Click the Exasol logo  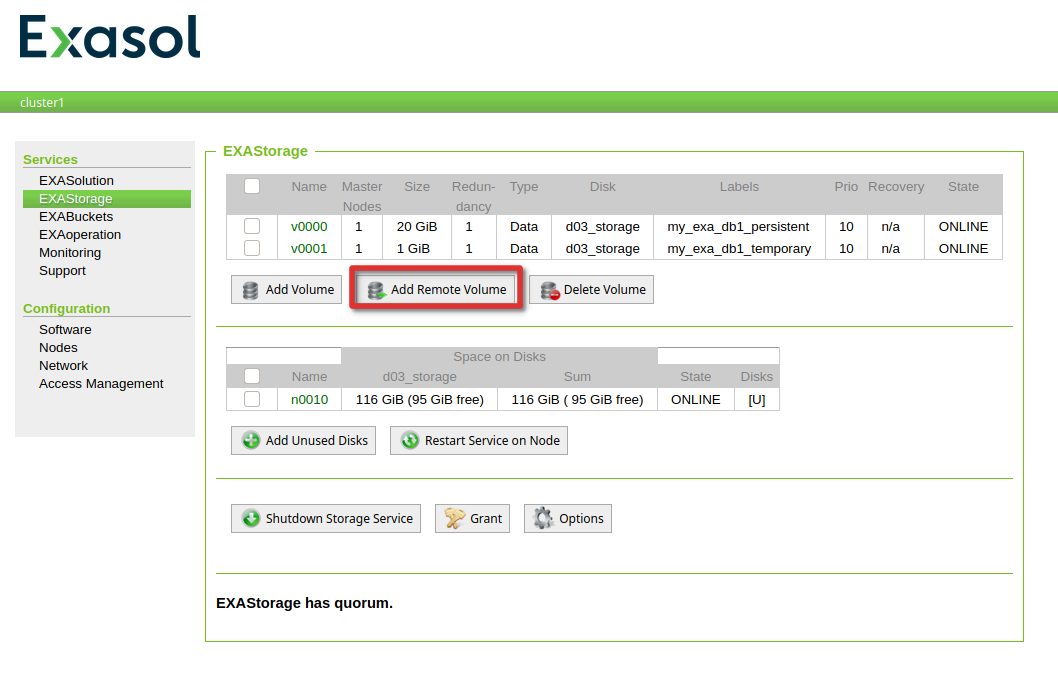[110, 37]
